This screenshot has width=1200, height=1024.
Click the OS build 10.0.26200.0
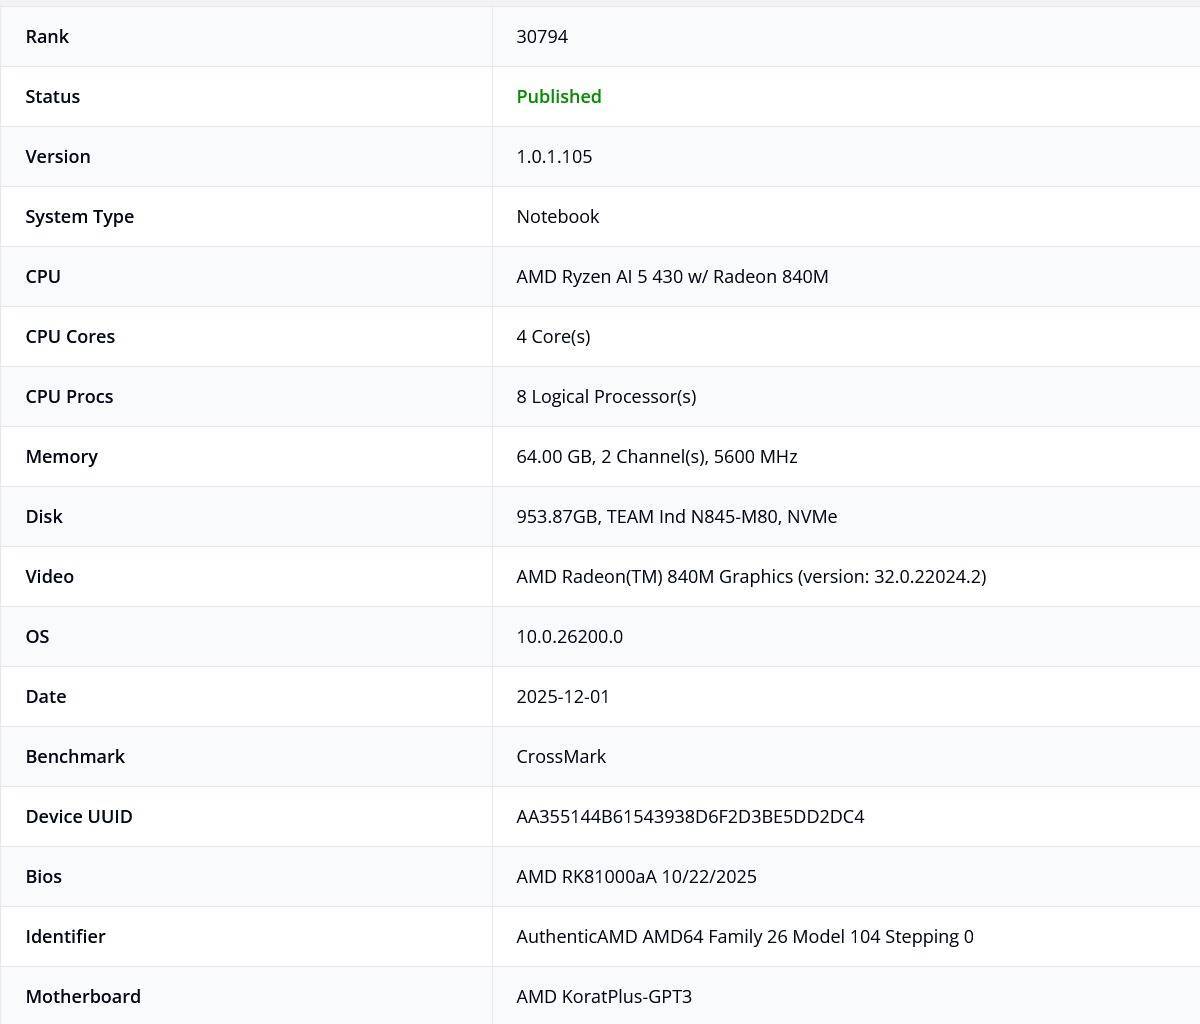point(569,637)
